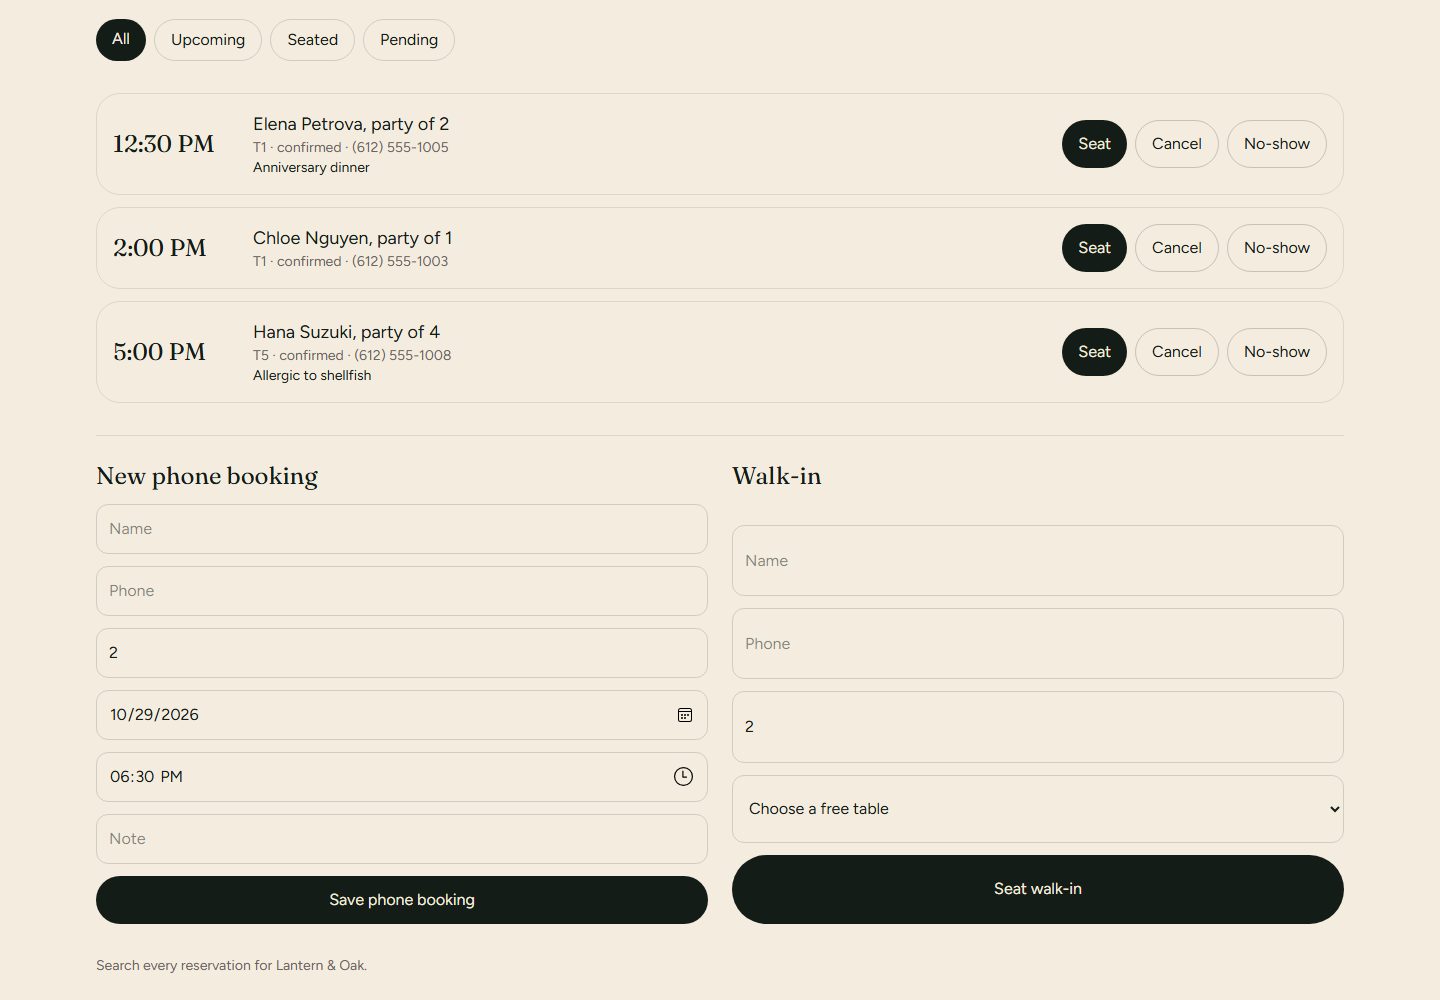
Task: Open the calendar picker icon in date field
Action: (685, 715)
